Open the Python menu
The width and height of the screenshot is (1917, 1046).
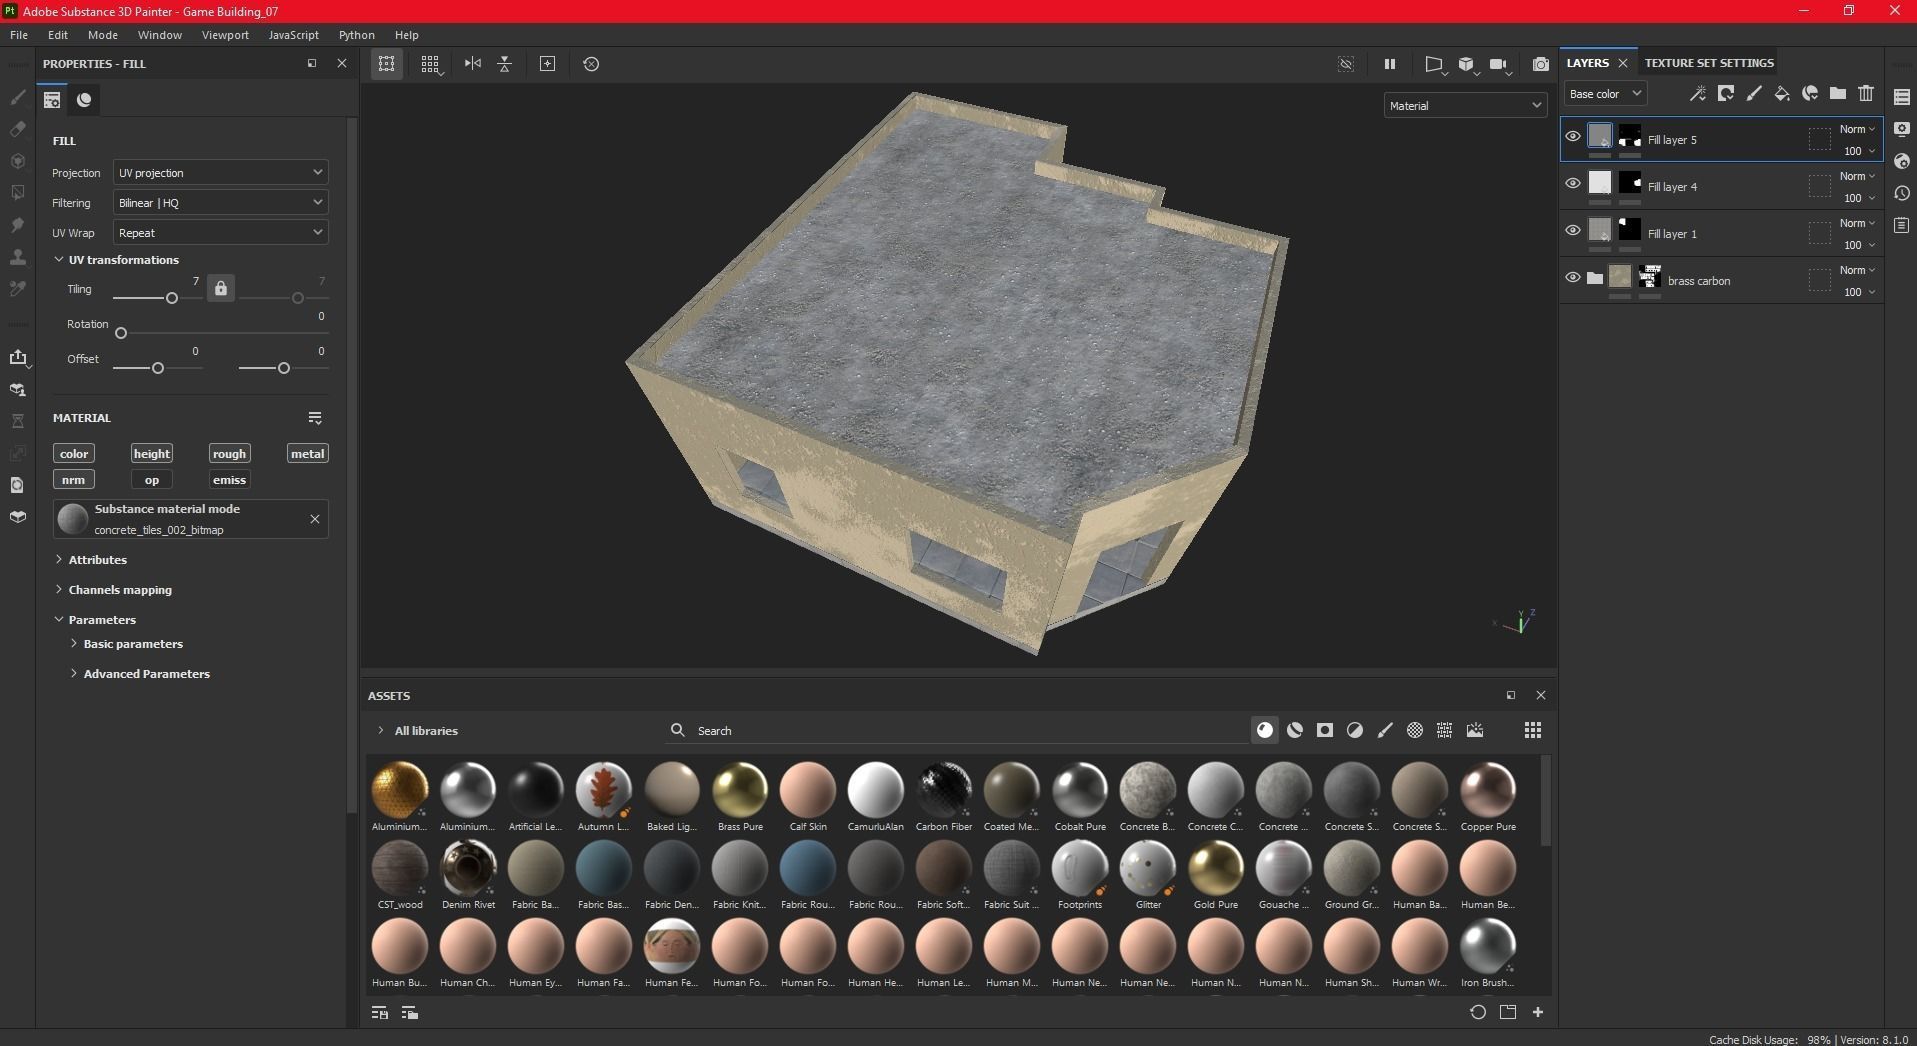(357, 35)
